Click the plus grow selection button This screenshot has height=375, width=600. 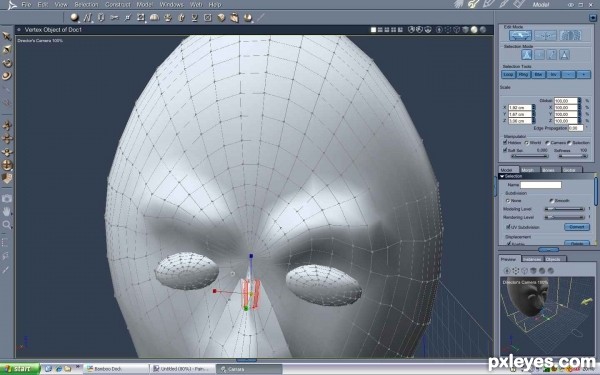click(x=584, y=75)
